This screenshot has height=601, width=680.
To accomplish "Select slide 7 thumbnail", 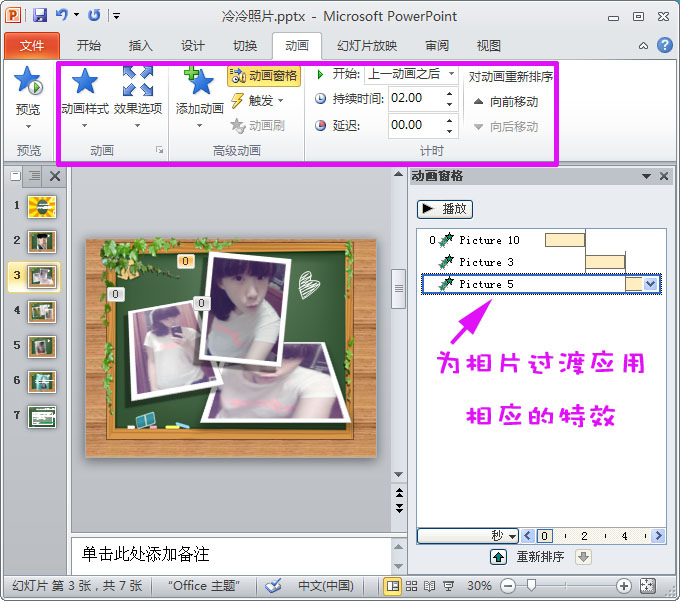I will coord(42,417).
